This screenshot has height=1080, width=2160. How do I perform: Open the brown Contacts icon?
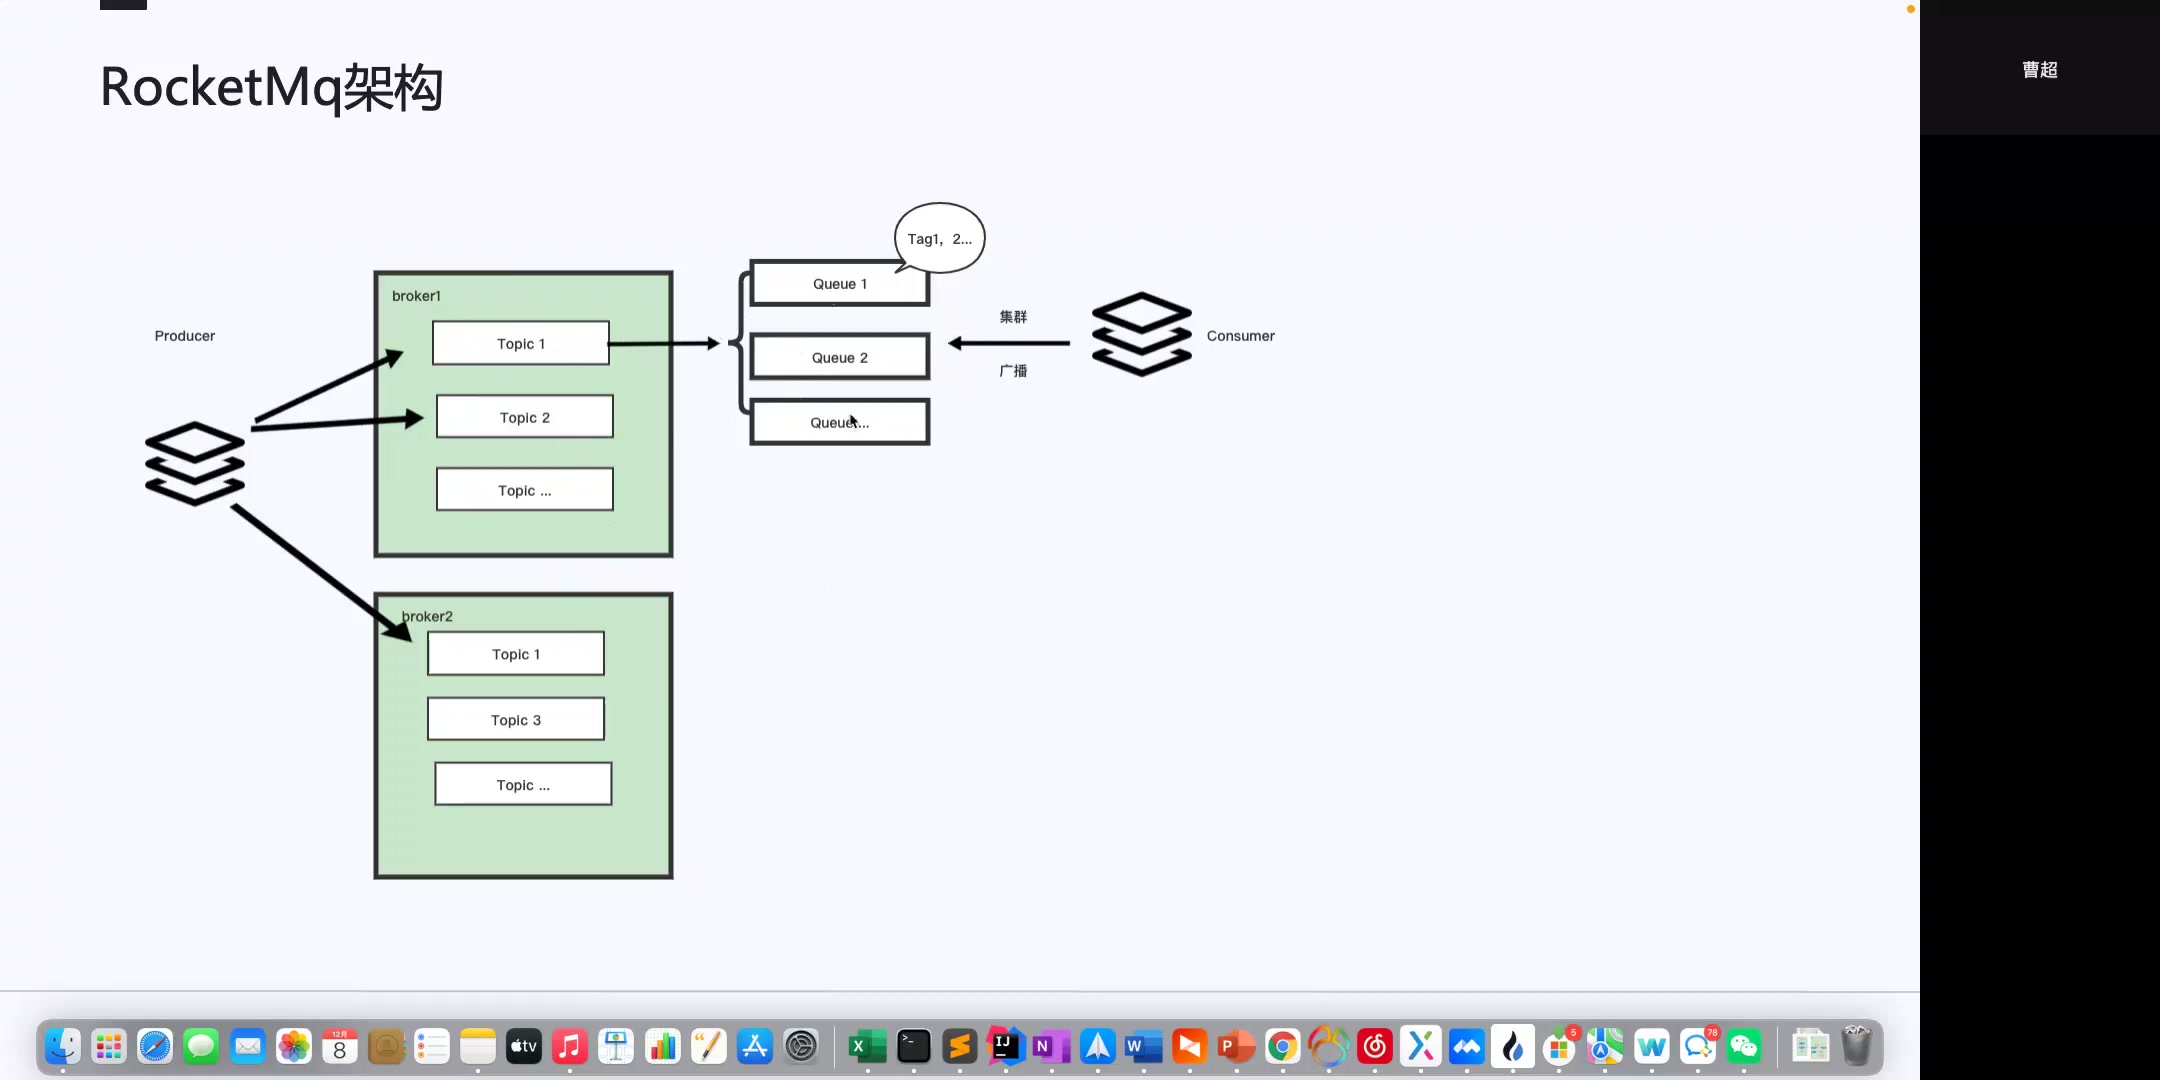coord(386,1047)
